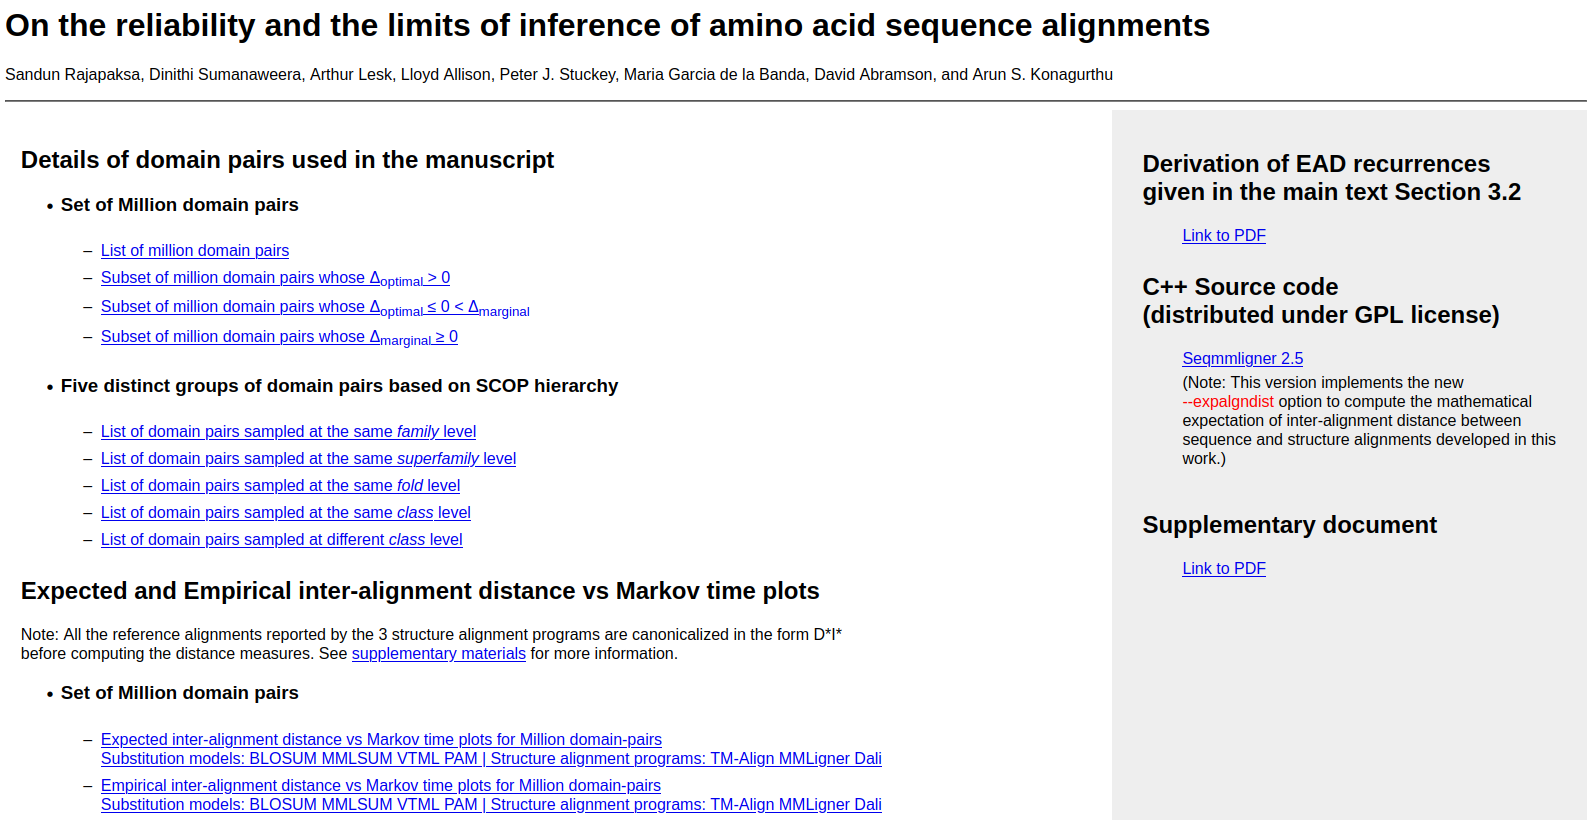The height and width of the screenshot is (820, 1594).
Task: Click the Five distinct groups SCOP hierarchy heading
Action: tap(339, 386)
